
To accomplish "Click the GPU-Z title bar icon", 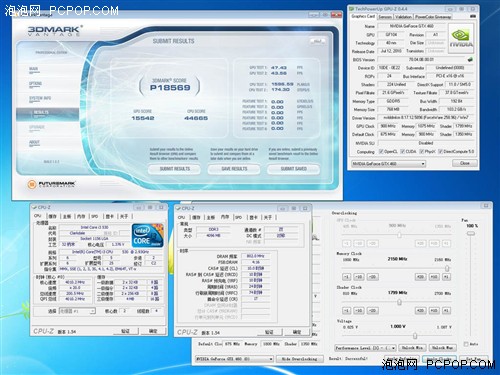I will (352, 9).
